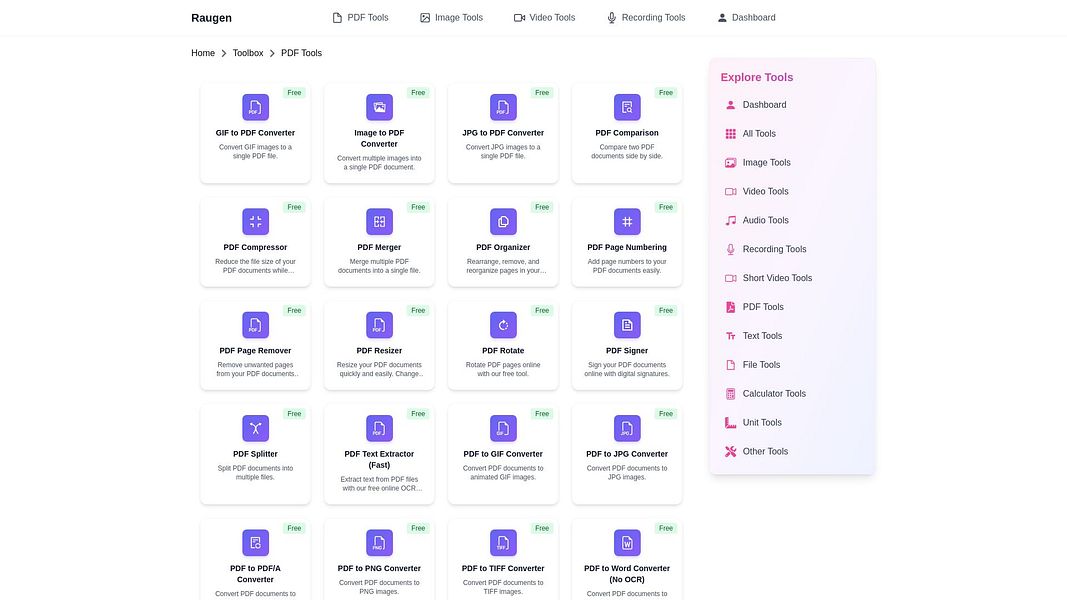Go to Dashboard in top navigation
This screenshot has width=1067, height=600.
click(x=746, y=18)
